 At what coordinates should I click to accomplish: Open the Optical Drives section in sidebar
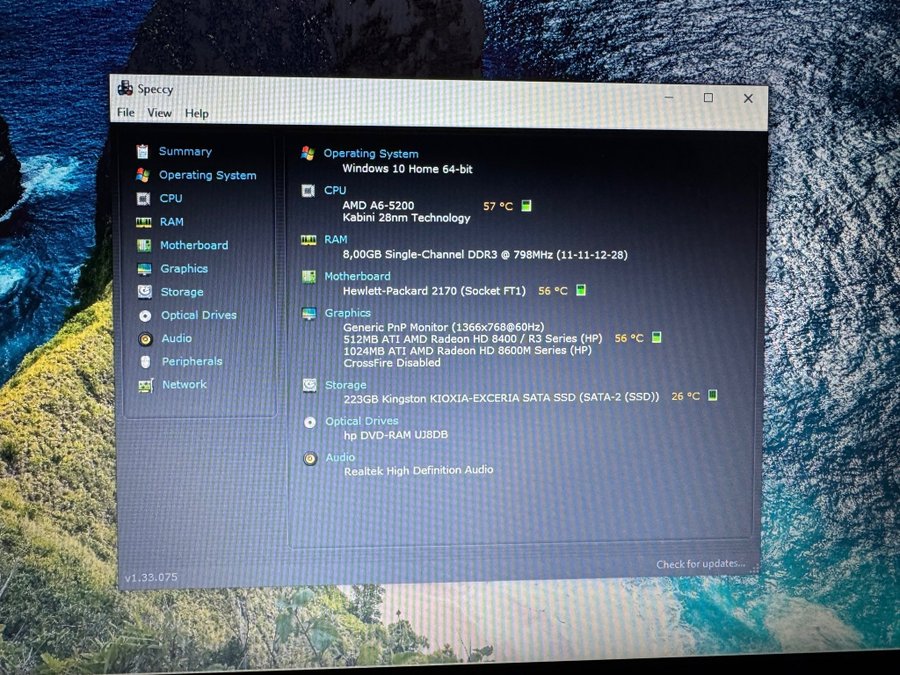coord(199,315)
